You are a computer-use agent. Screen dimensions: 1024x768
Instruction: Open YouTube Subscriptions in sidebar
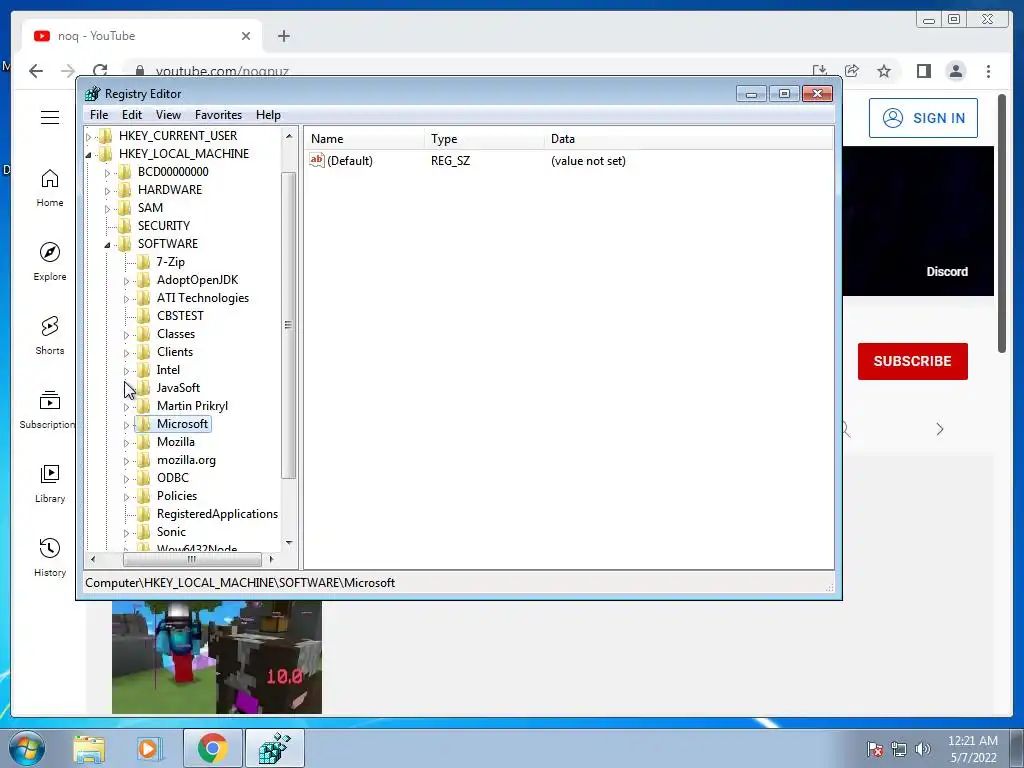pos(47,410)
